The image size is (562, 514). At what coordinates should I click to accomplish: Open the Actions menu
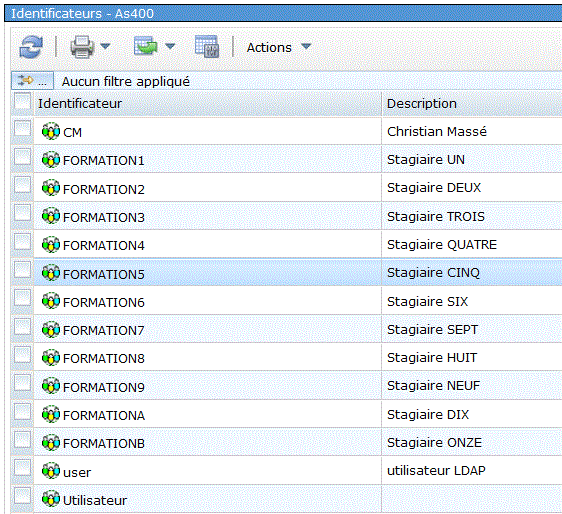[269, 47]
